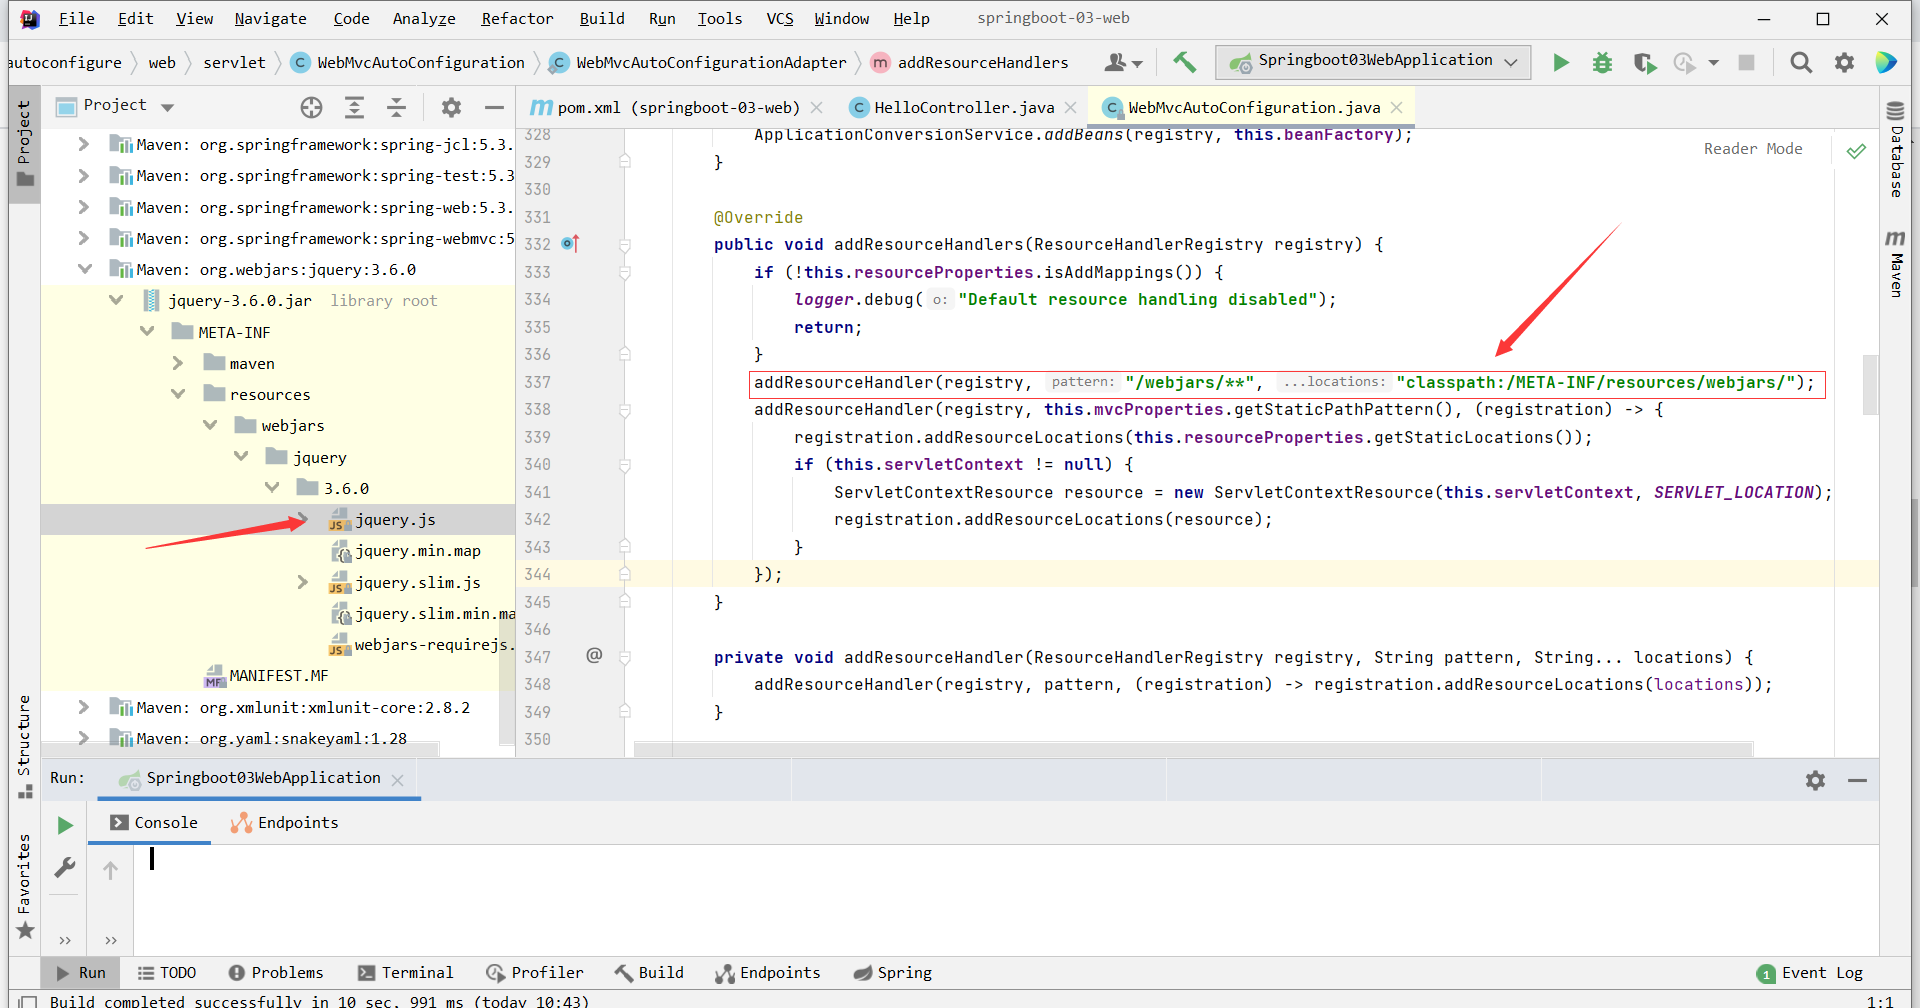
Task: Close the WebMvcAutoConfiguration.java tab
Action: 1397,107
